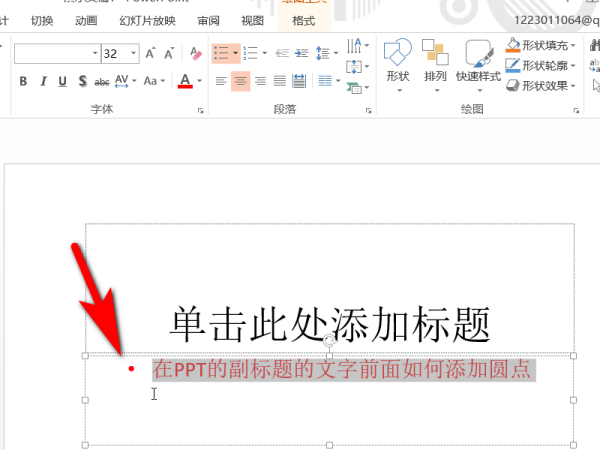
Task: Toggle bullet list button
Action: click(221, 53)
